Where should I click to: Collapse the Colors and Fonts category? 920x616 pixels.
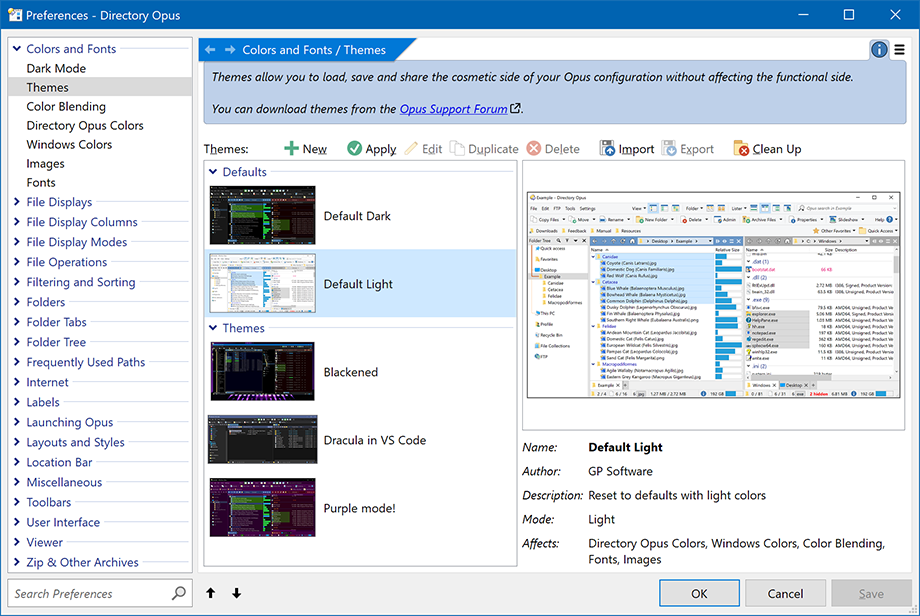point(17,49)
